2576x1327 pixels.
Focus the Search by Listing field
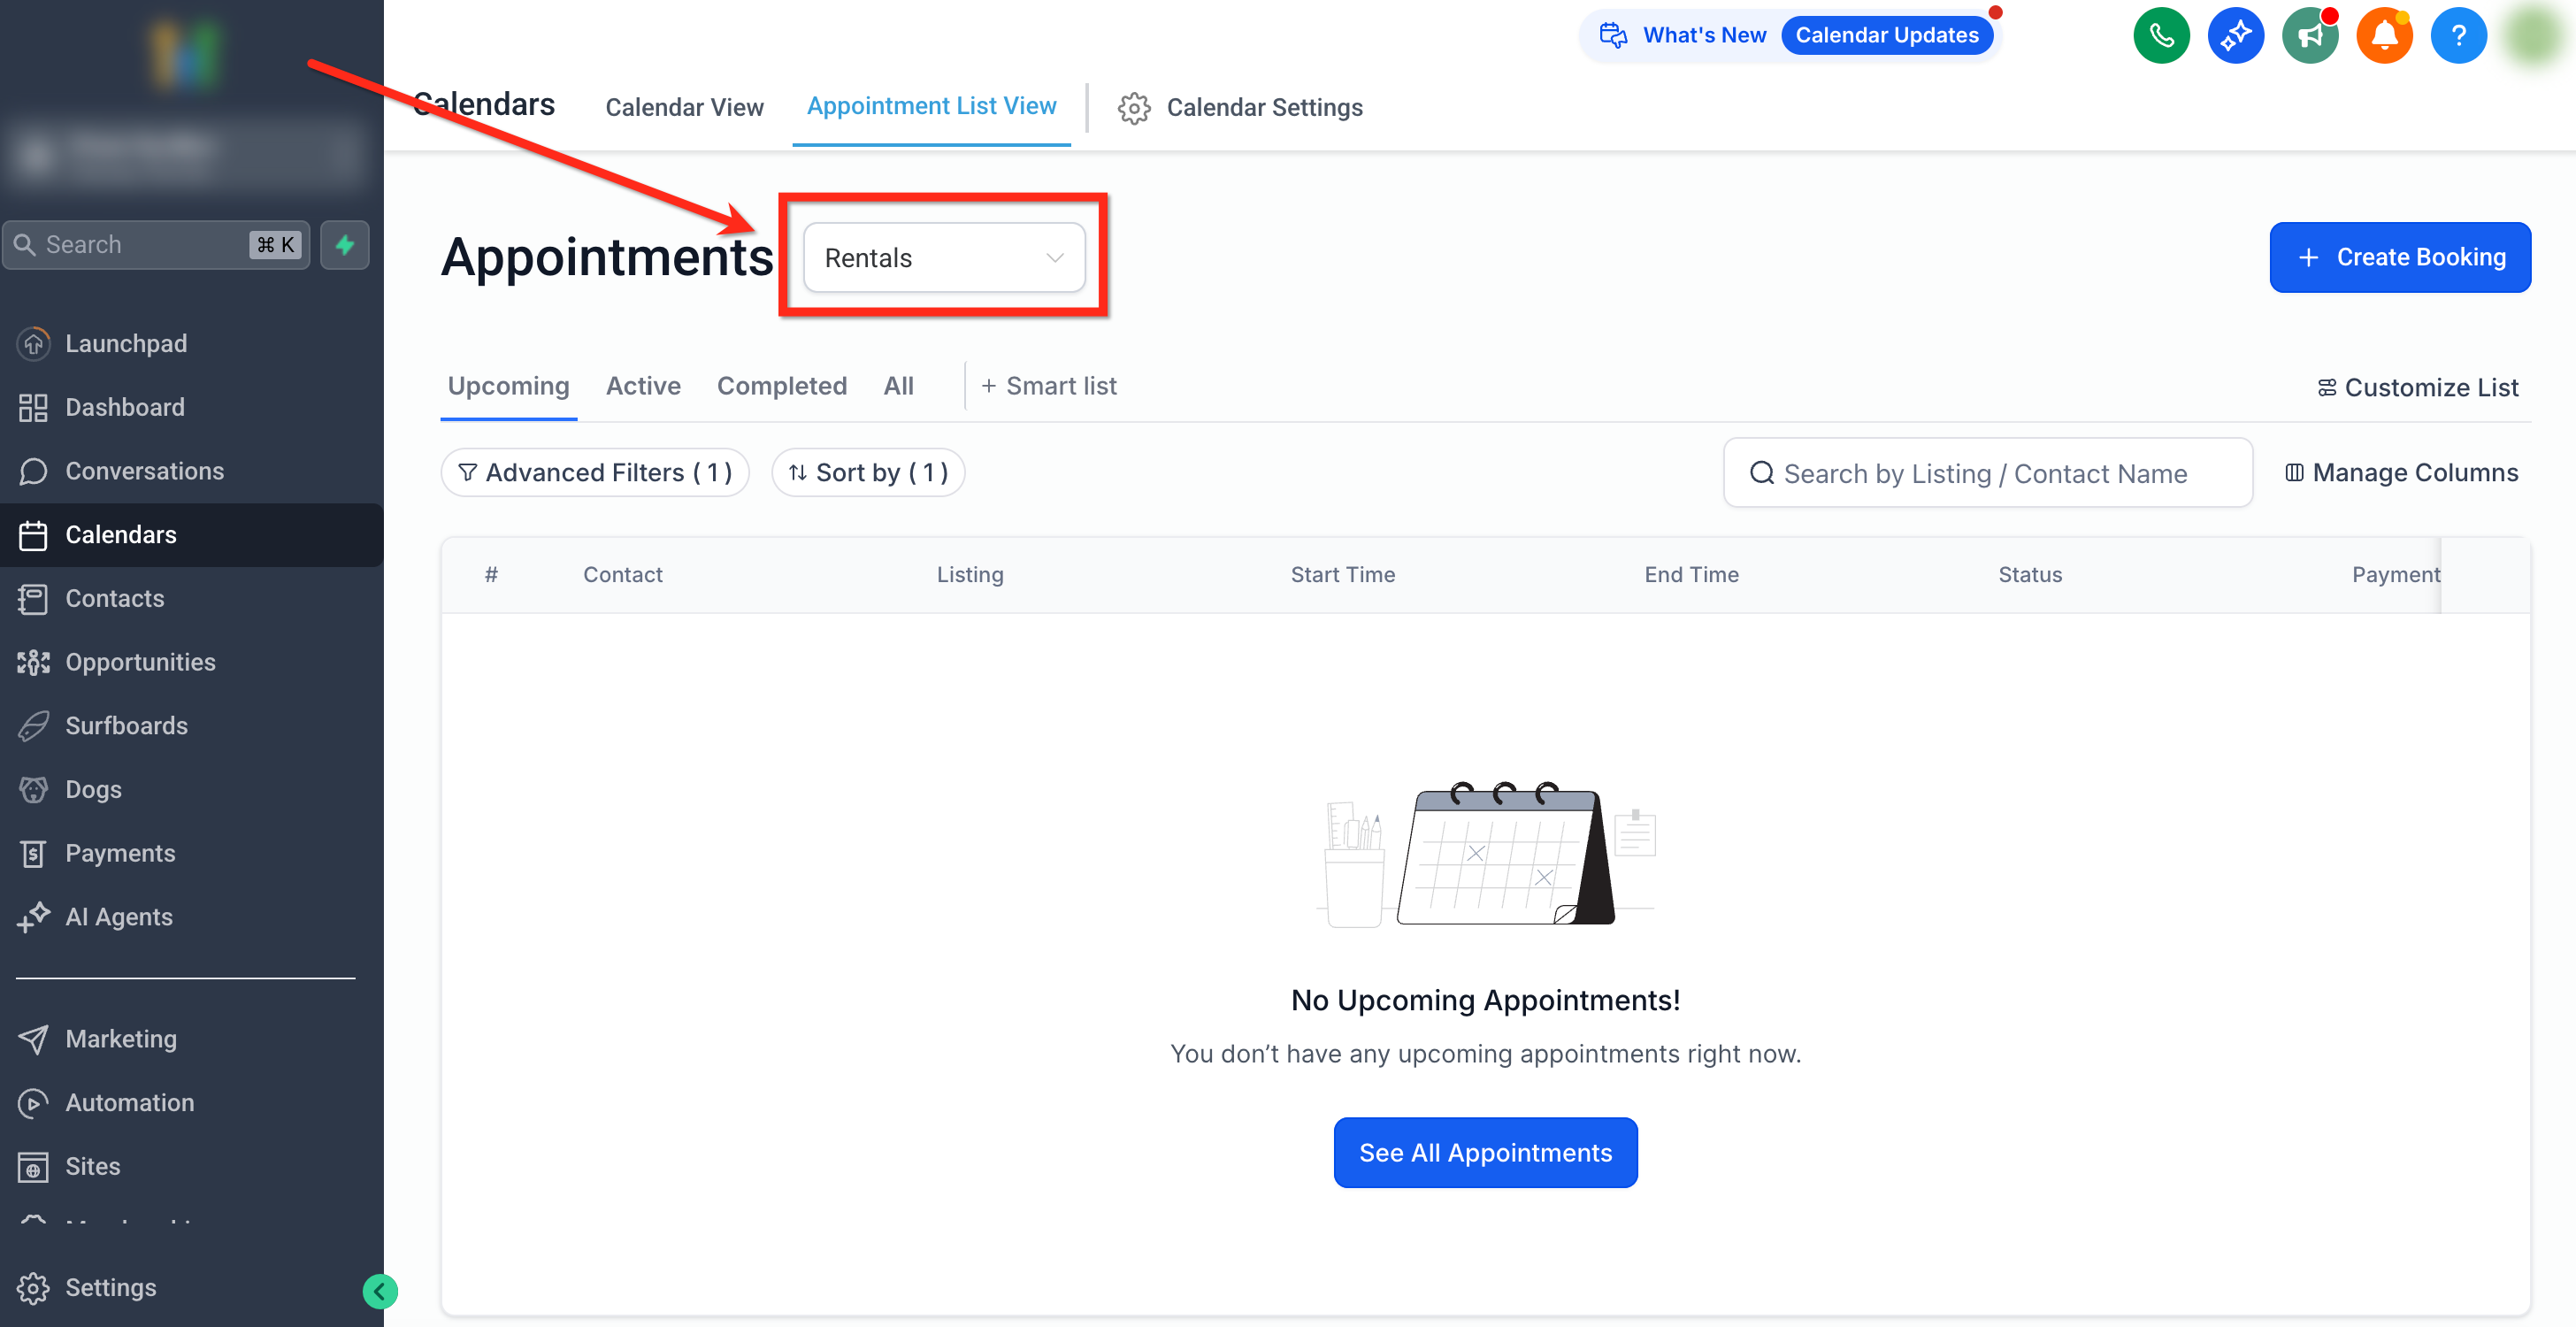coord(1987,473)
